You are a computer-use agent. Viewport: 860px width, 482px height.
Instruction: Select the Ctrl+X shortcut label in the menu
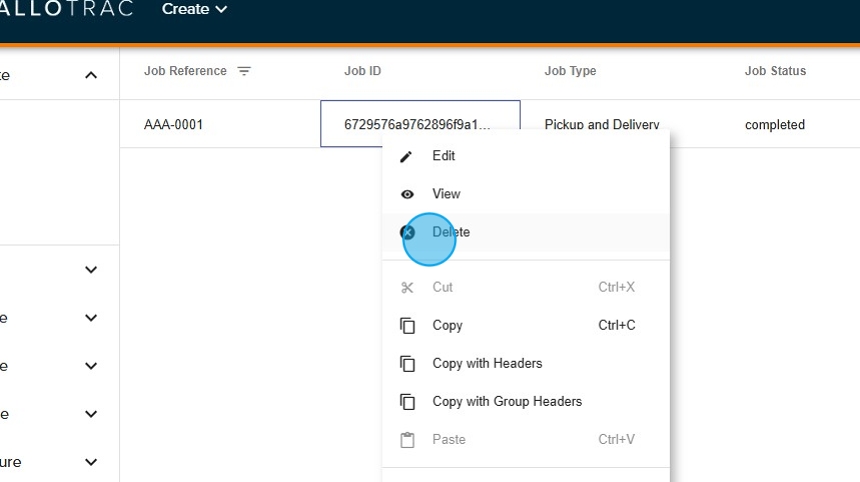point(616,287)
